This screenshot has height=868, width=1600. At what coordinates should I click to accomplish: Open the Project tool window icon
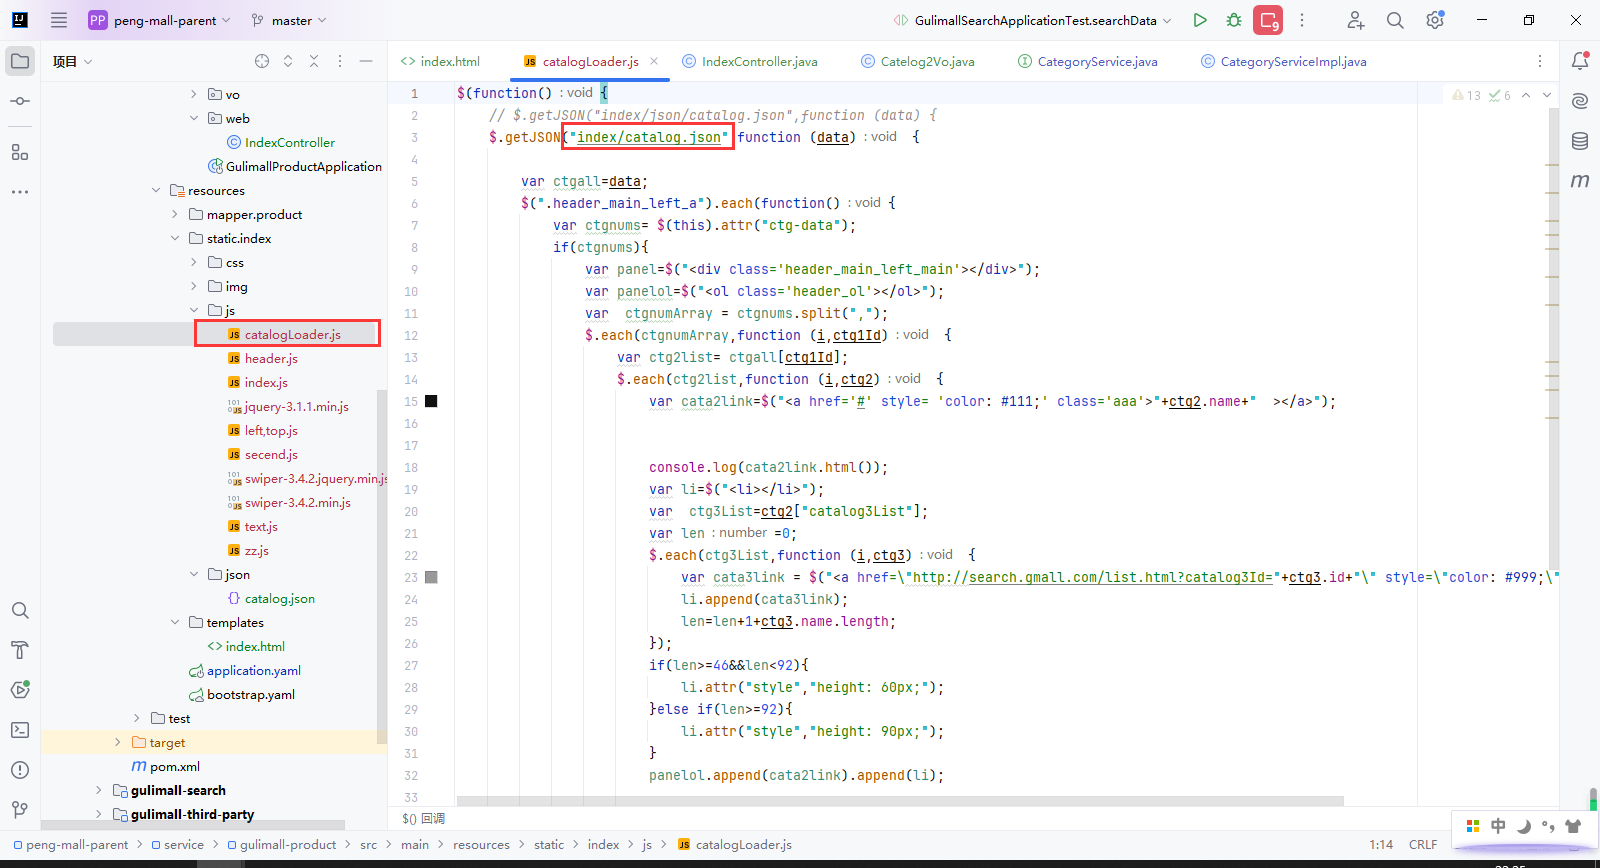point(20,61)
